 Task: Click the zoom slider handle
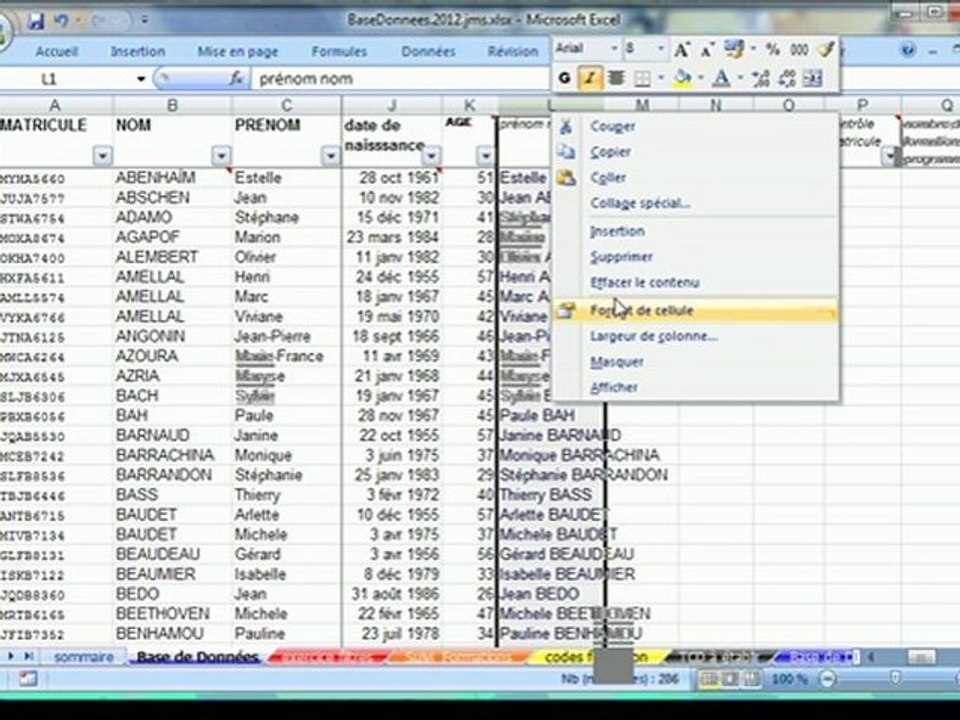895,678
